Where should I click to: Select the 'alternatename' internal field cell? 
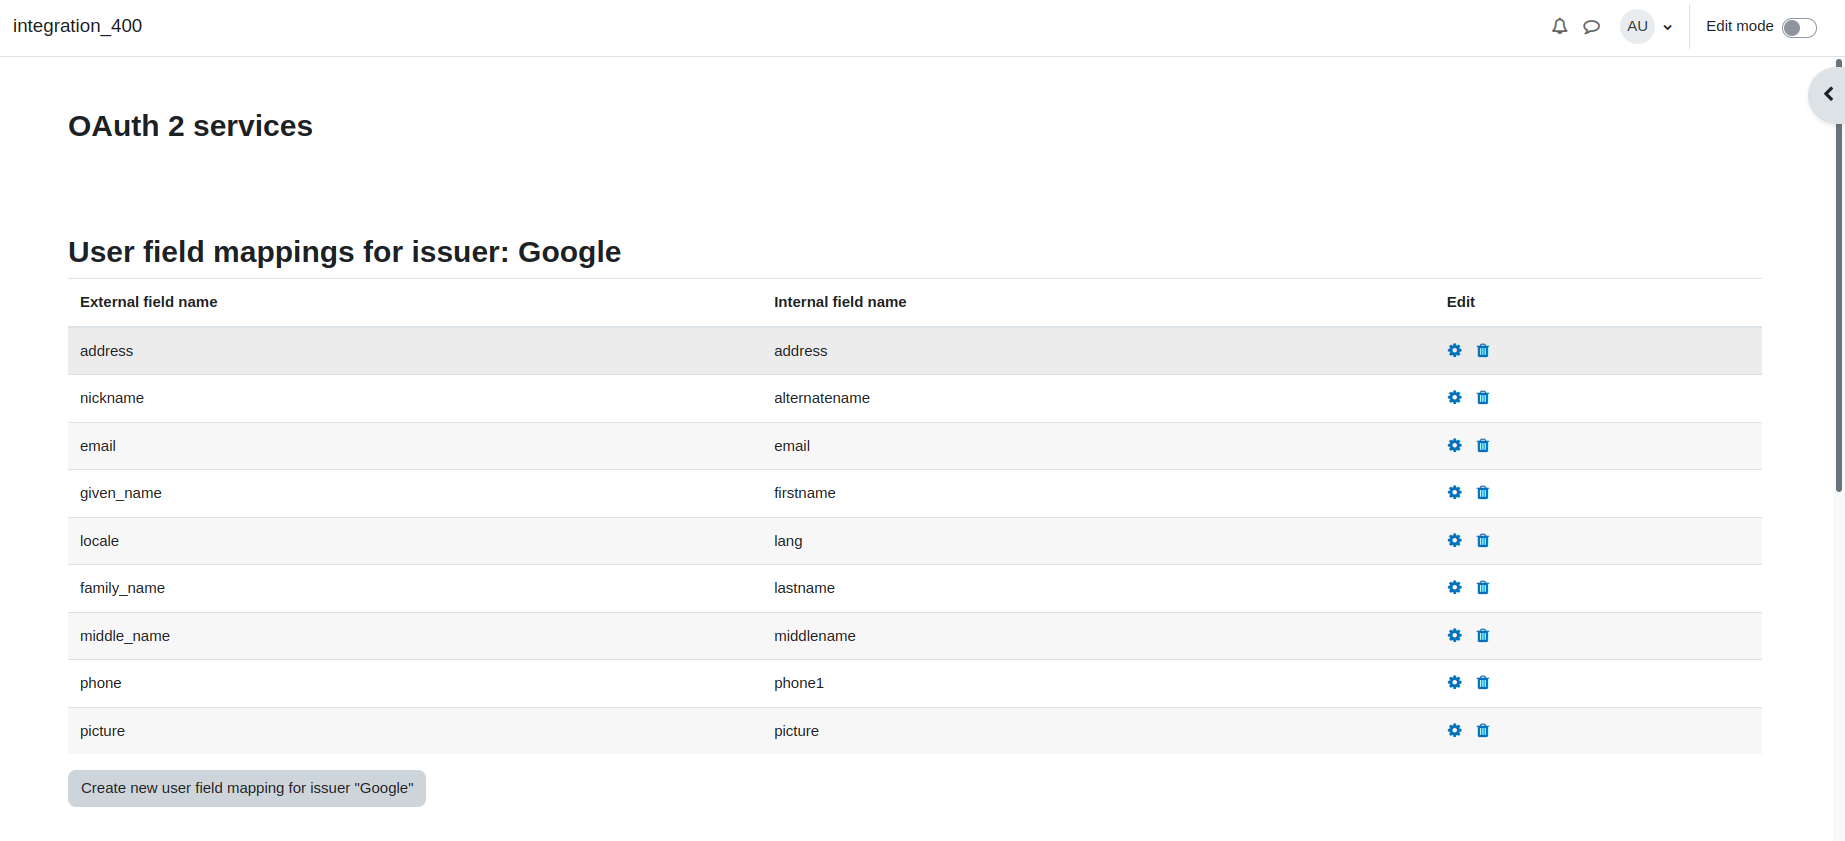point(1098,398)
